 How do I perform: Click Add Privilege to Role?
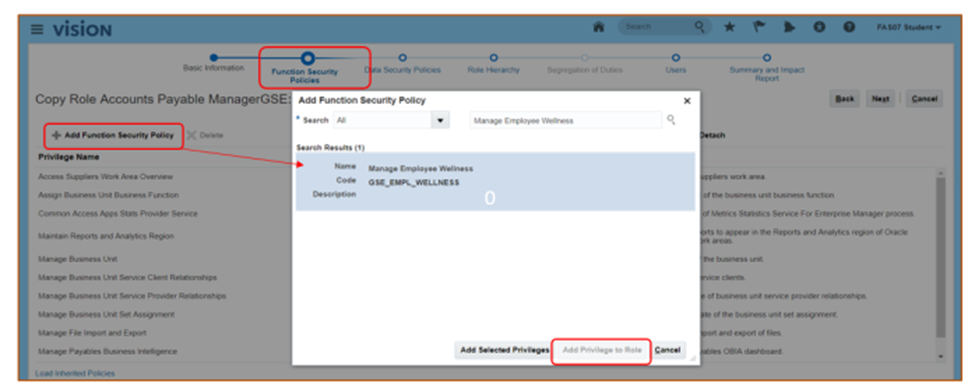[601, 350]
